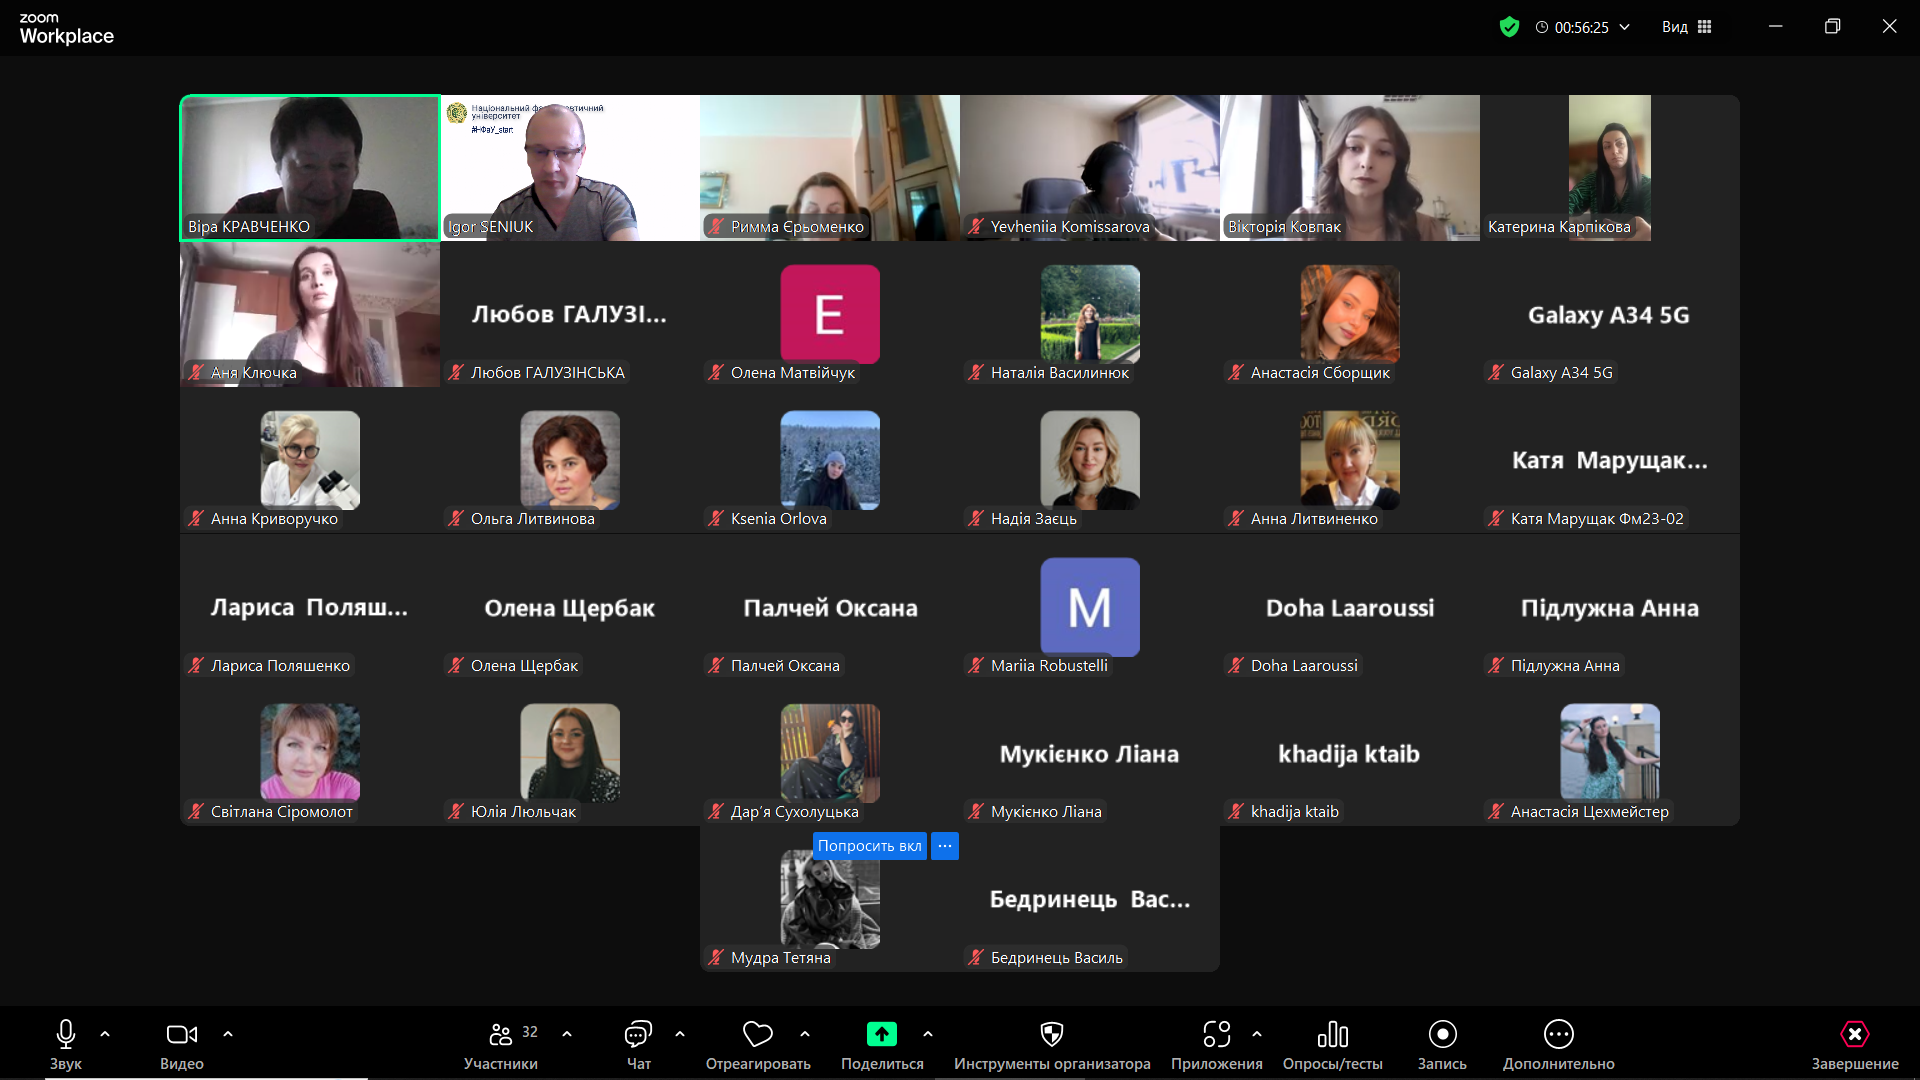This screenshot has height=1080, width=1920.
Task: Click the Олена Матвійчук E avatar
Action: 830,314
